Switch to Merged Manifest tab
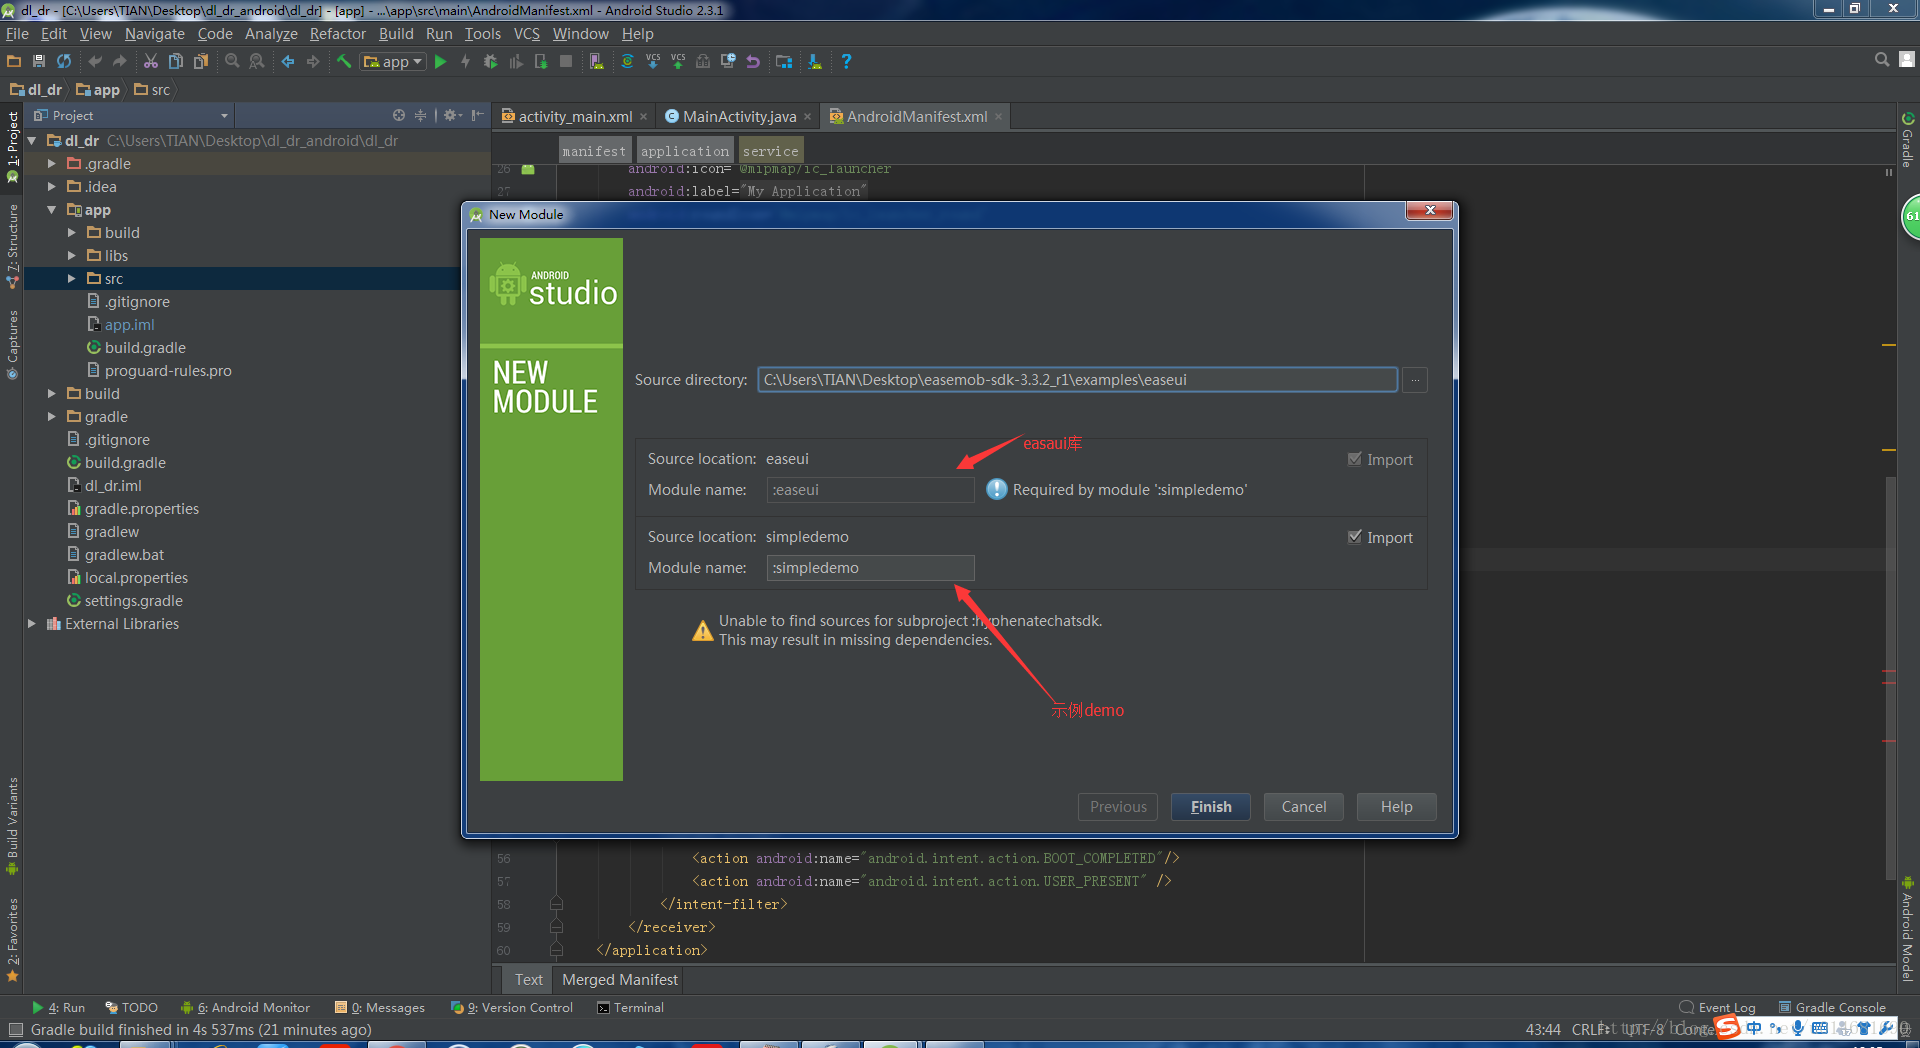Screen dimensions: 1920x1048 (x=619, y=980)
